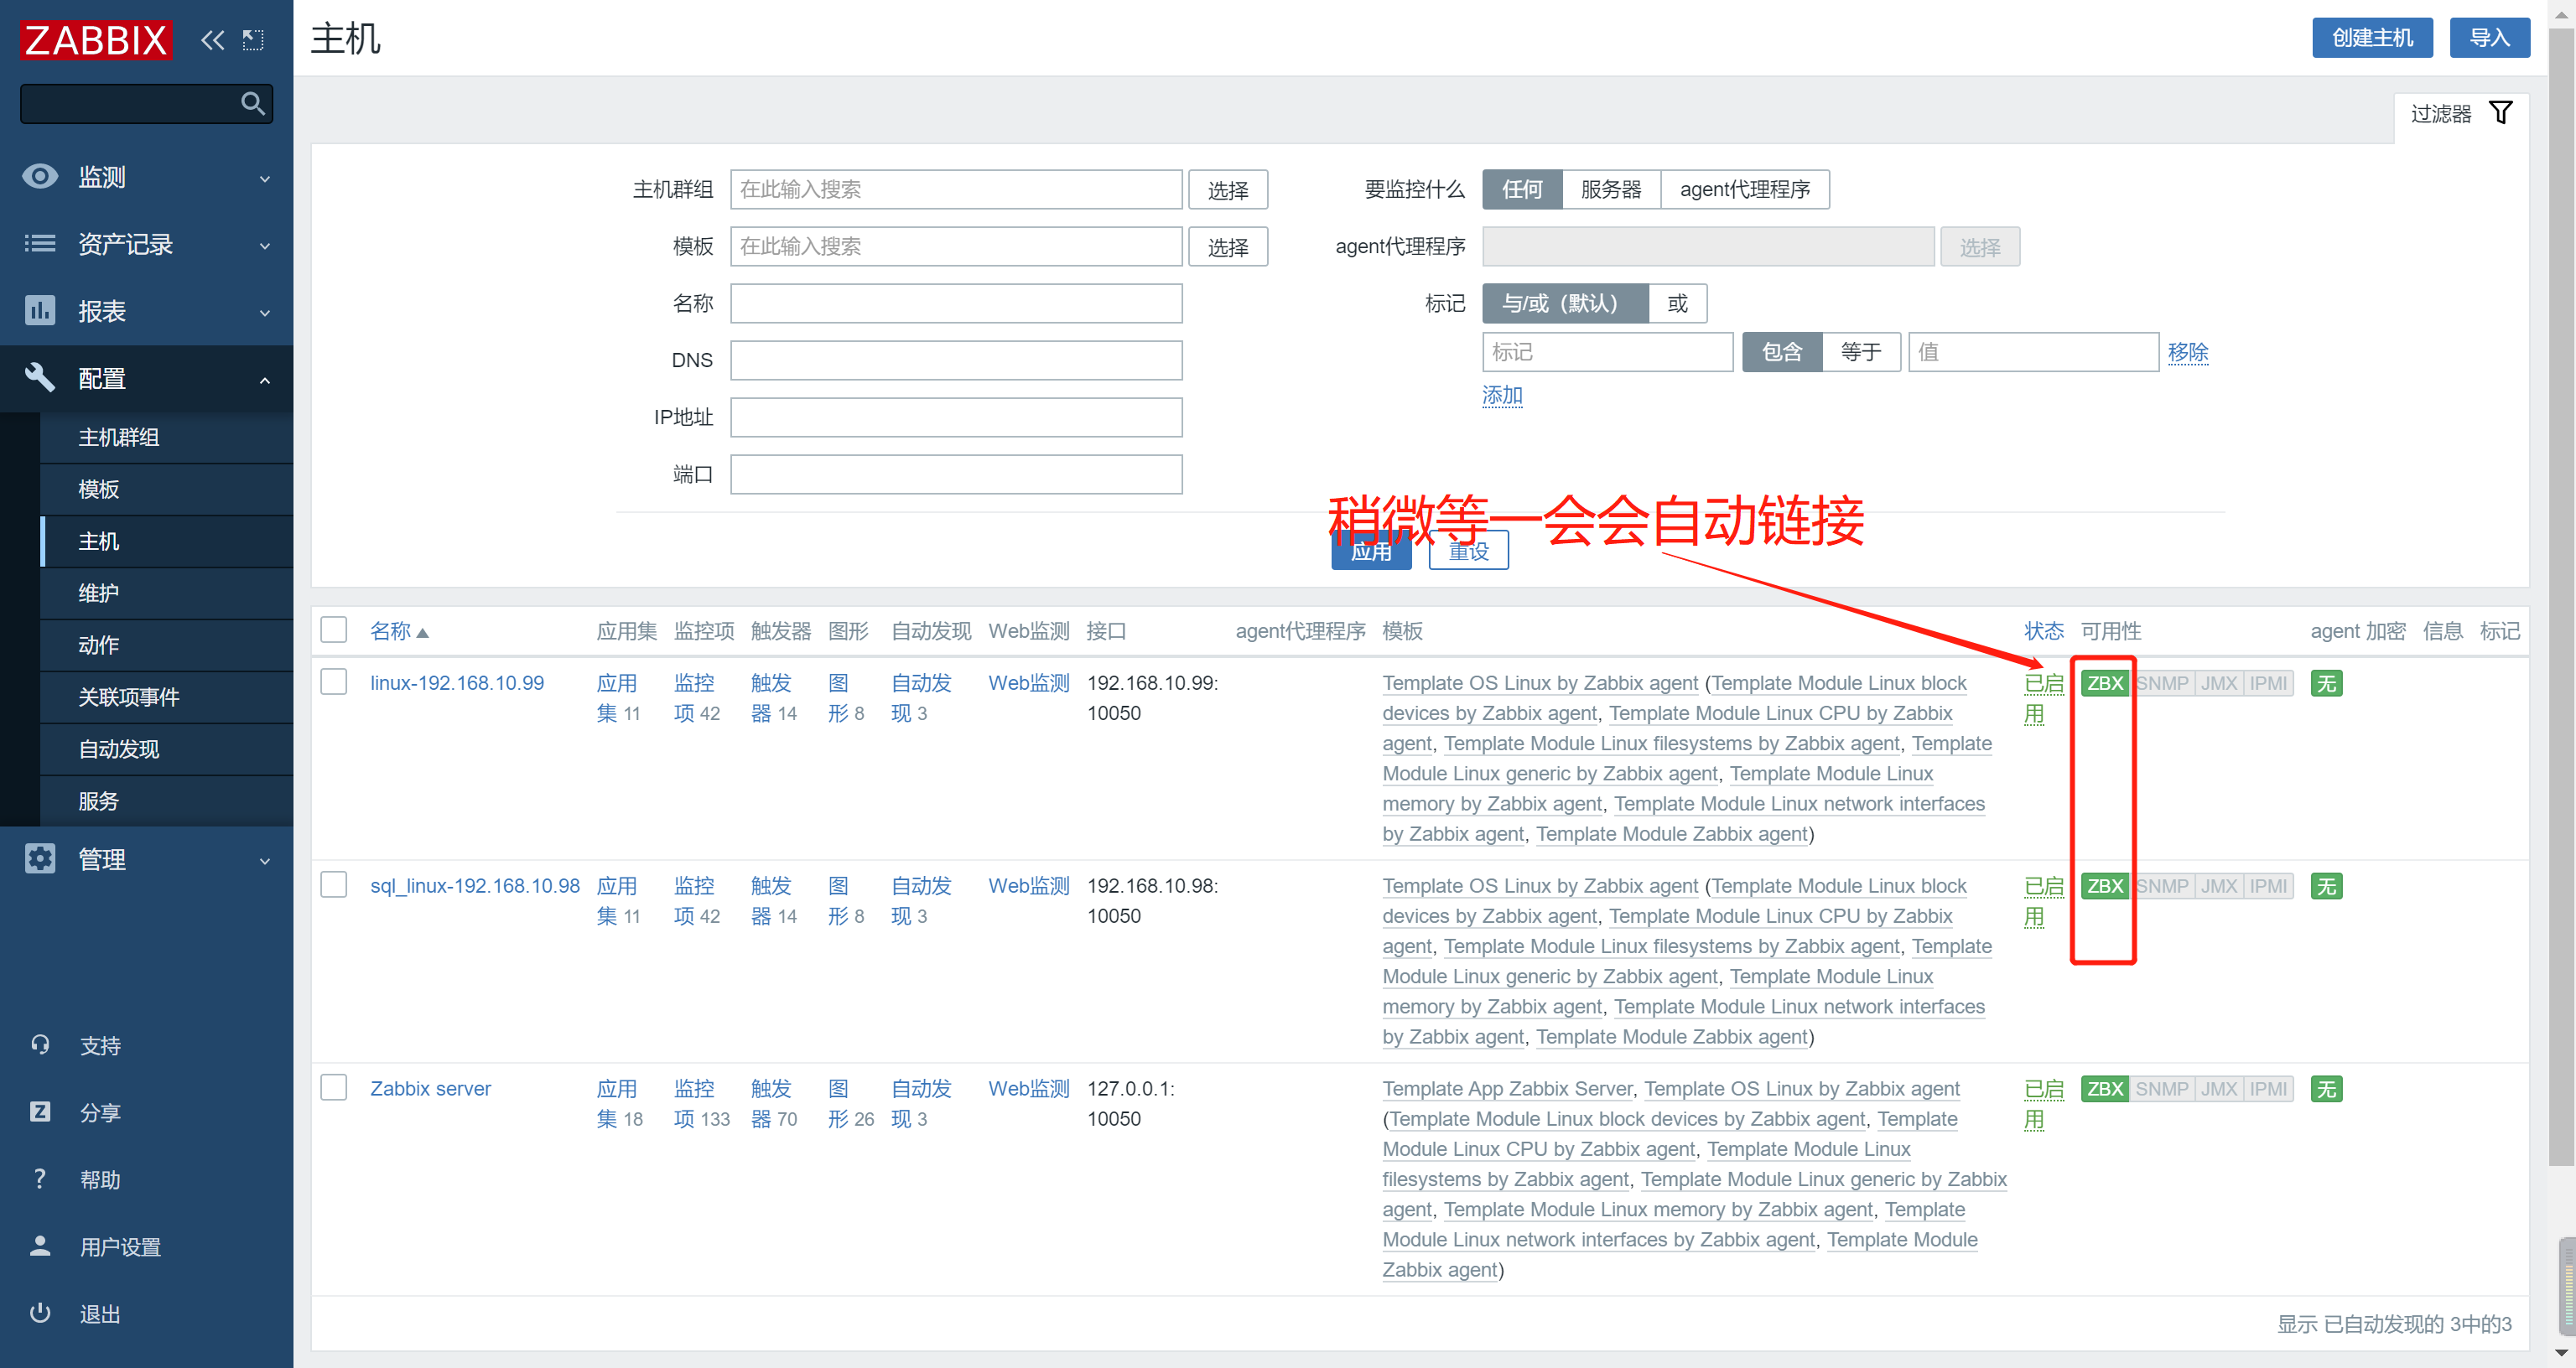Open 主机群组 submenu item
The height and width of the screenshot is (1368, 2576).
pyautogui.click(x=166, y=437)
